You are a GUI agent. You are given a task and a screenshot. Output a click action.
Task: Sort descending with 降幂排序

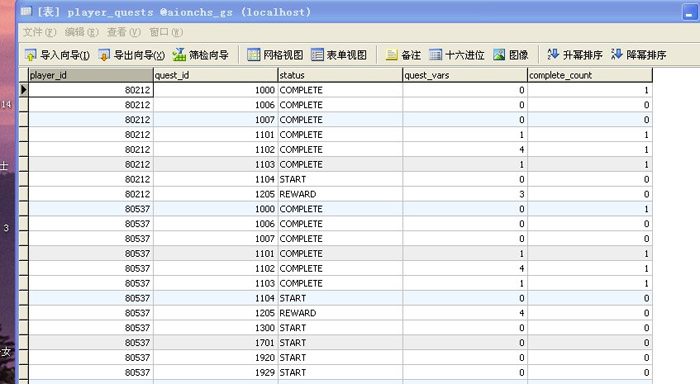click(617, 54)
